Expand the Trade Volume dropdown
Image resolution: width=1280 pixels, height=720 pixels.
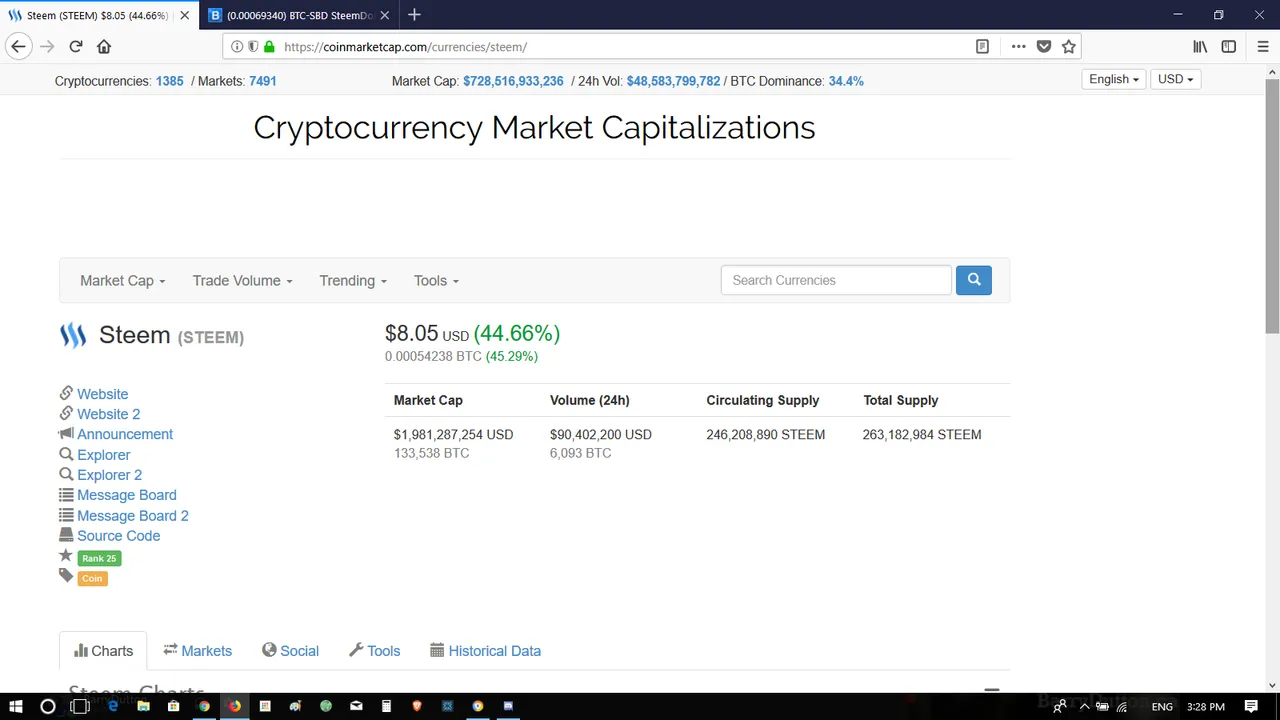click(243, 281)
